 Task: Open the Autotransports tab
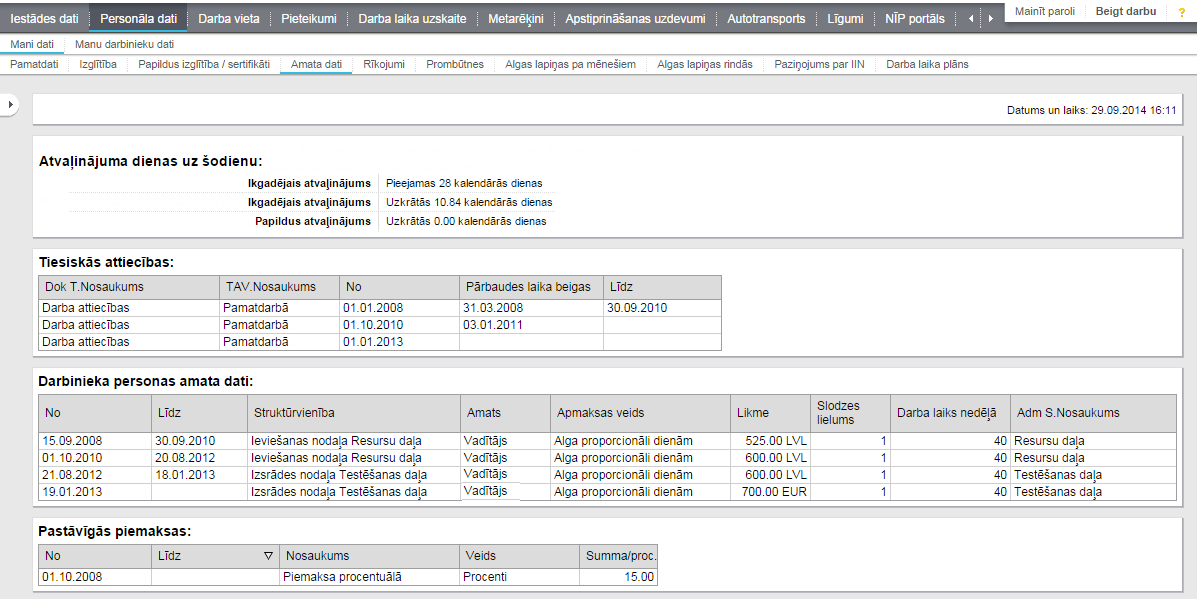tap(766, 18)
